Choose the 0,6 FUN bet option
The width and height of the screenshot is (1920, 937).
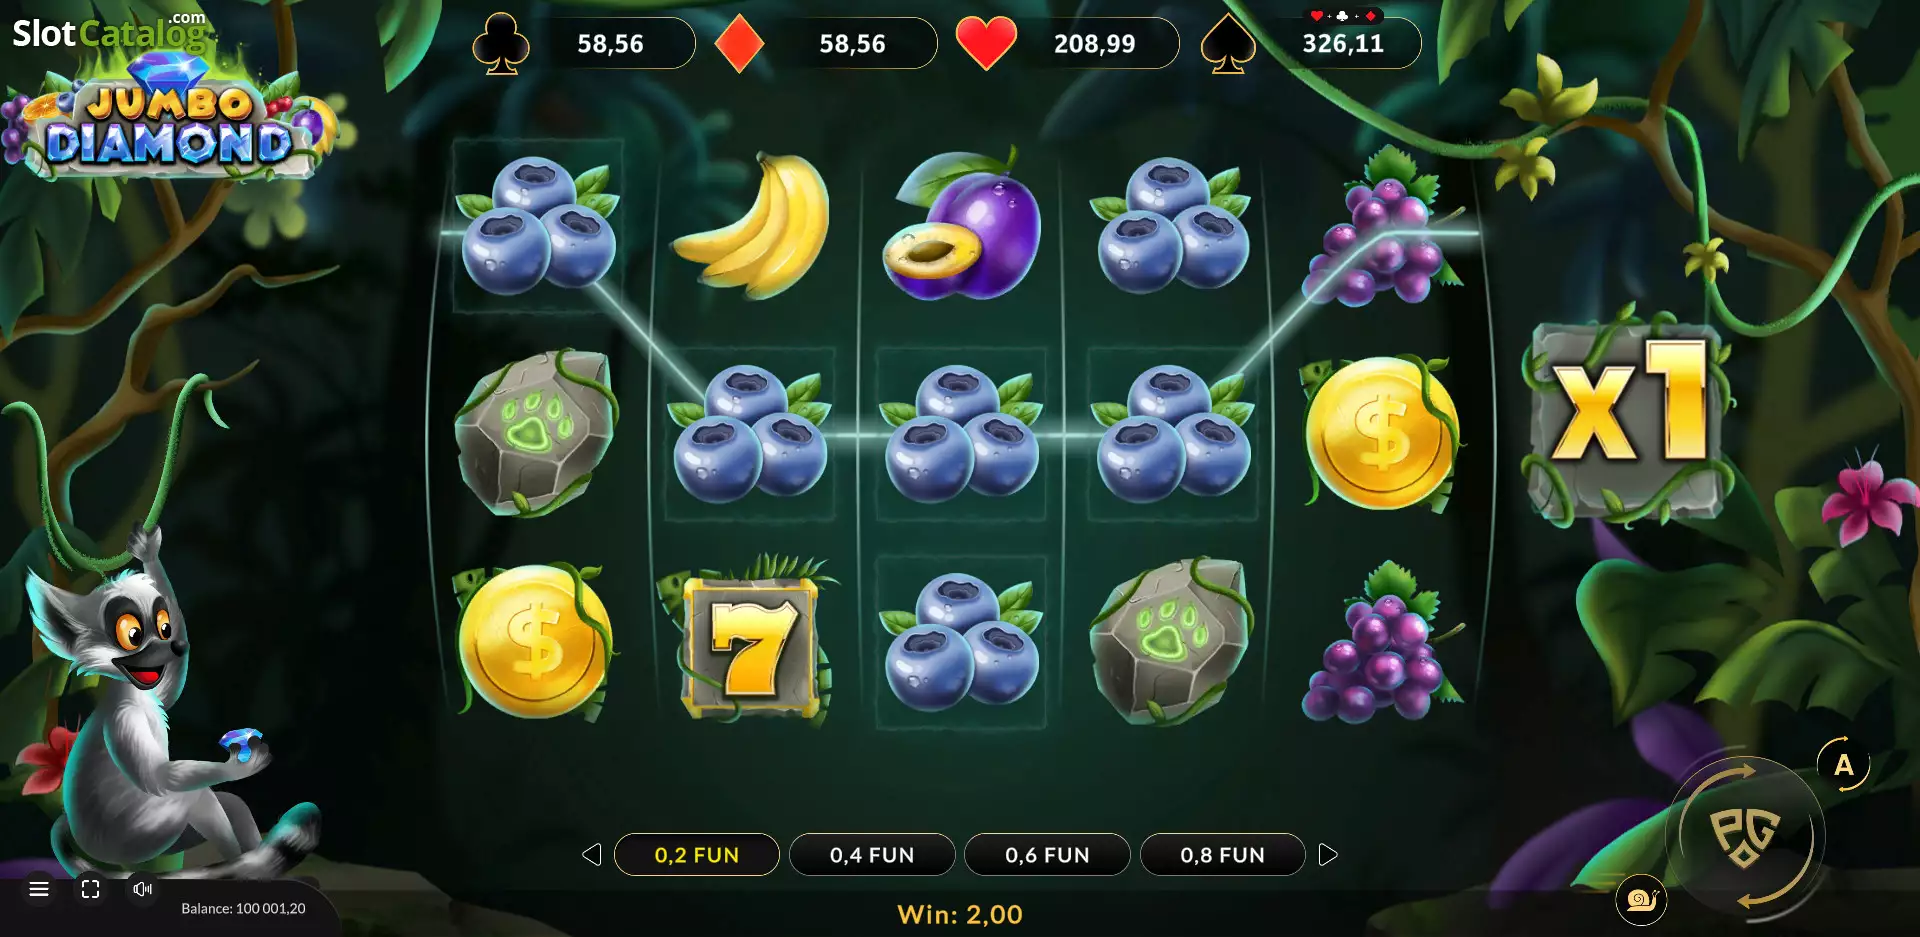(x=1047, y=855)
